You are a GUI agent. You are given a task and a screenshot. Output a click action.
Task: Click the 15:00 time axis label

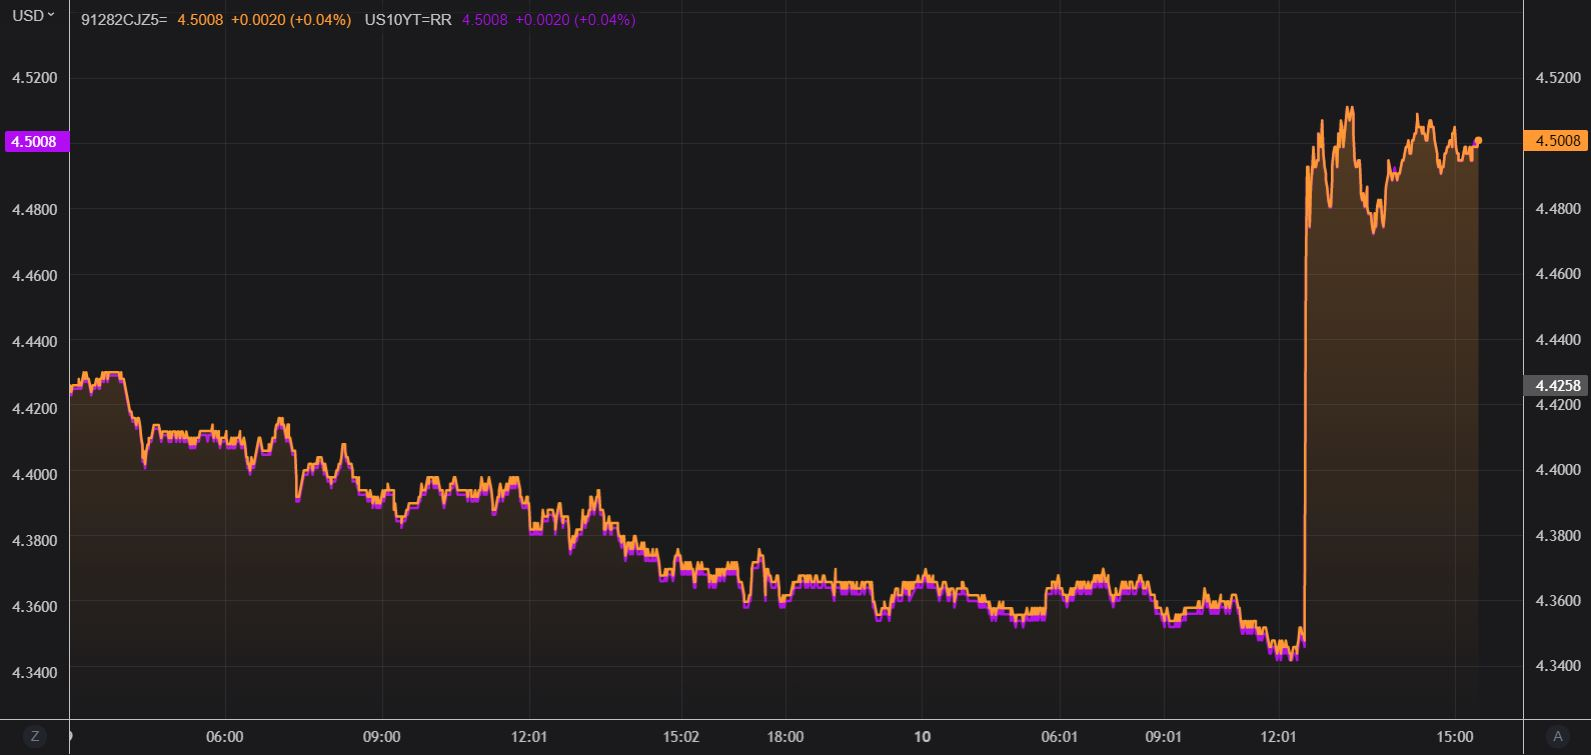pyautogui.click(x=1455, y=736)
